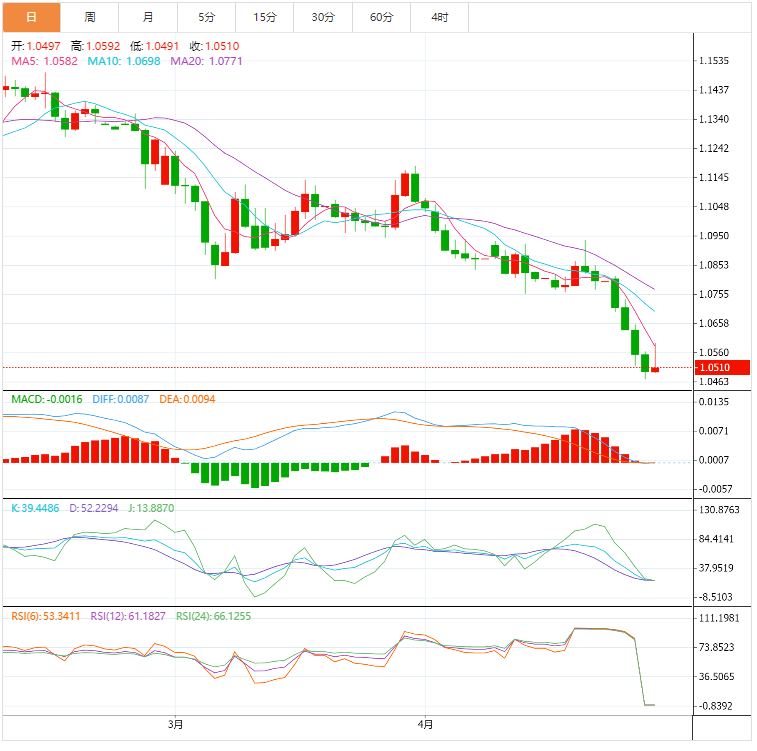Open the 60分 timeframe tab

tap(382, 17)
